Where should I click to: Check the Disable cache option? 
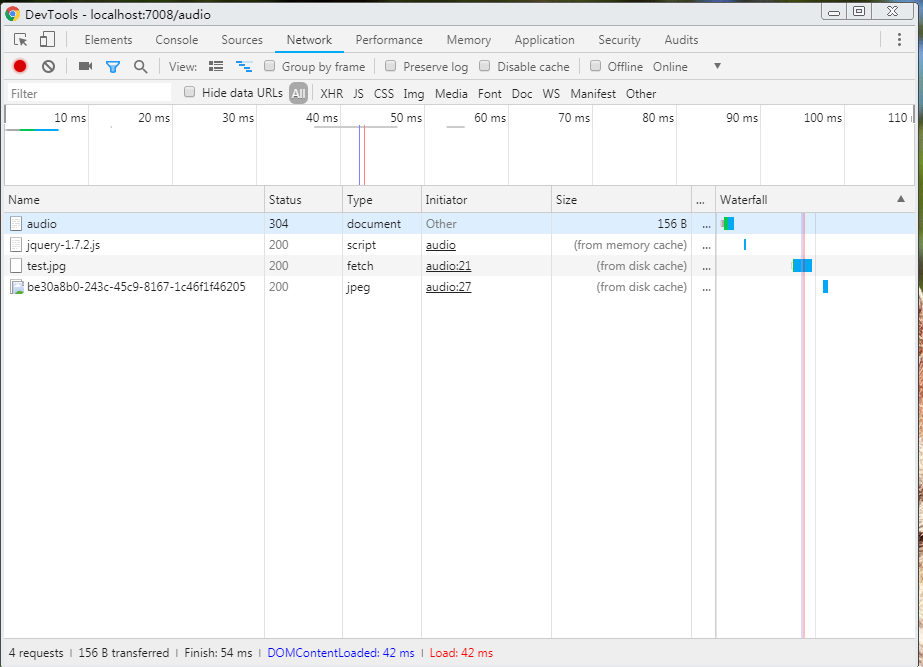tap(484, 66)
